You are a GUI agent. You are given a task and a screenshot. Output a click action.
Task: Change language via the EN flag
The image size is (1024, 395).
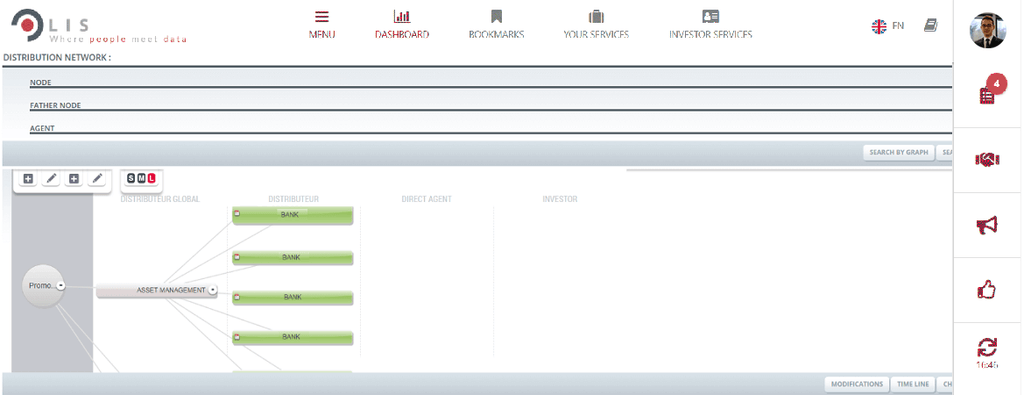tap(879, 26)
